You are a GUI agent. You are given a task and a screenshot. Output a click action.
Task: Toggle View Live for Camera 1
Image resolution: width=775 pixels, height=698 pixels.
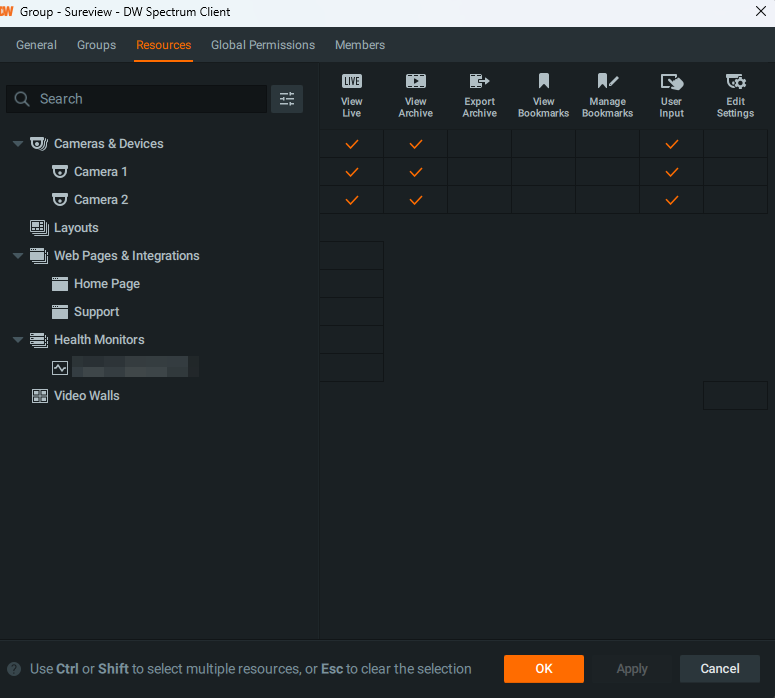[x=351, y=172]
